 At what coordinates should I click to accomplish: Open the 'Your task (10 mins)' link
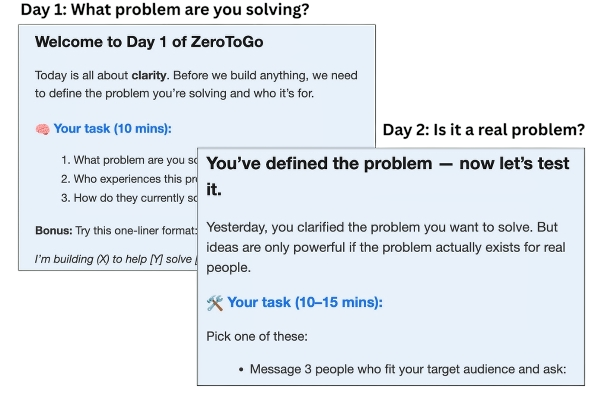112,129
